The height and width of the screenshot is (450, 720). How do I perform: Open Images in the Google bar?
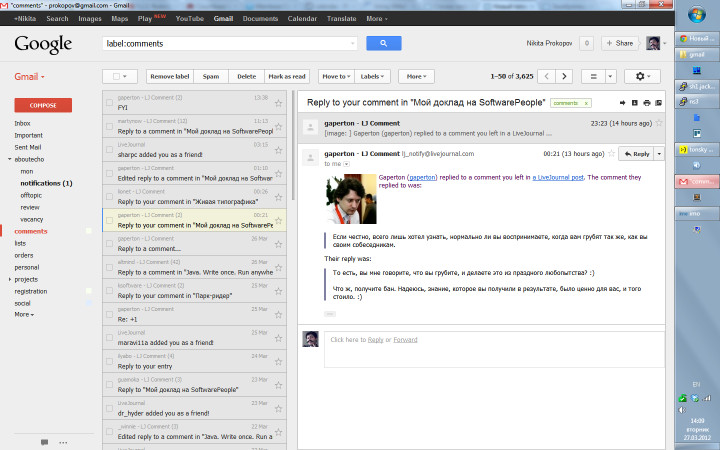pyautogui.click(x=90, y=18)
